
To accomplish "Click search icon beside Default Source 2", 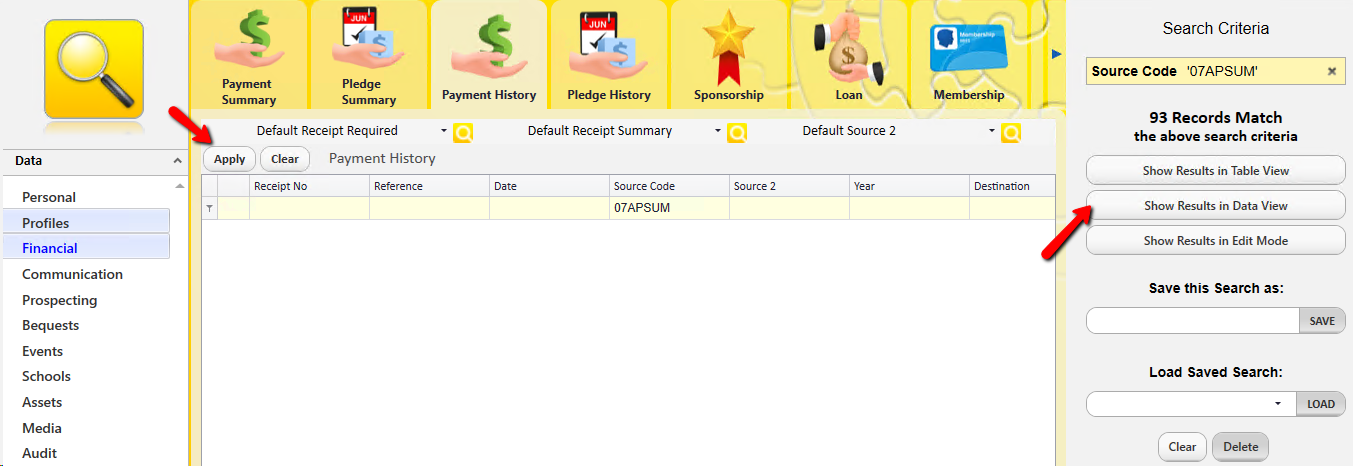I will pyautogui.click(x=1011, y=132).
